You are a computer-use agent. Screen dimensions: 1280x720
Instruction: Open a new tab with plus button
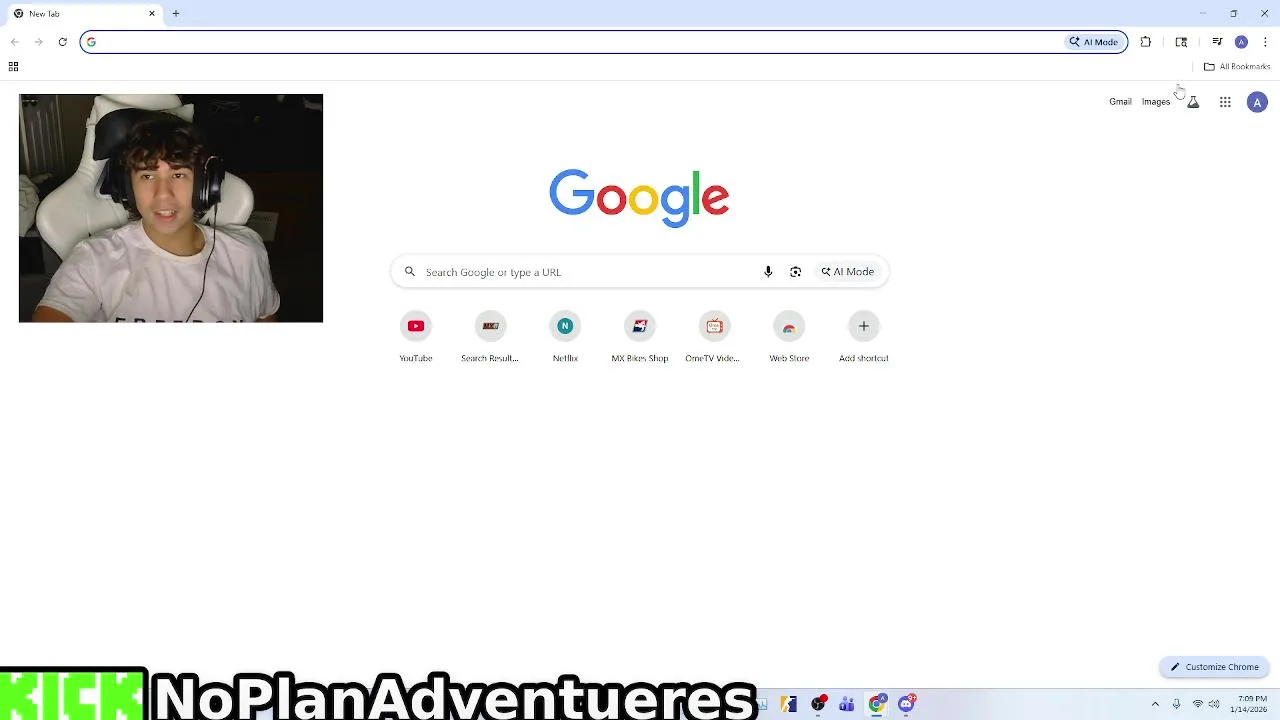[176, 14]
